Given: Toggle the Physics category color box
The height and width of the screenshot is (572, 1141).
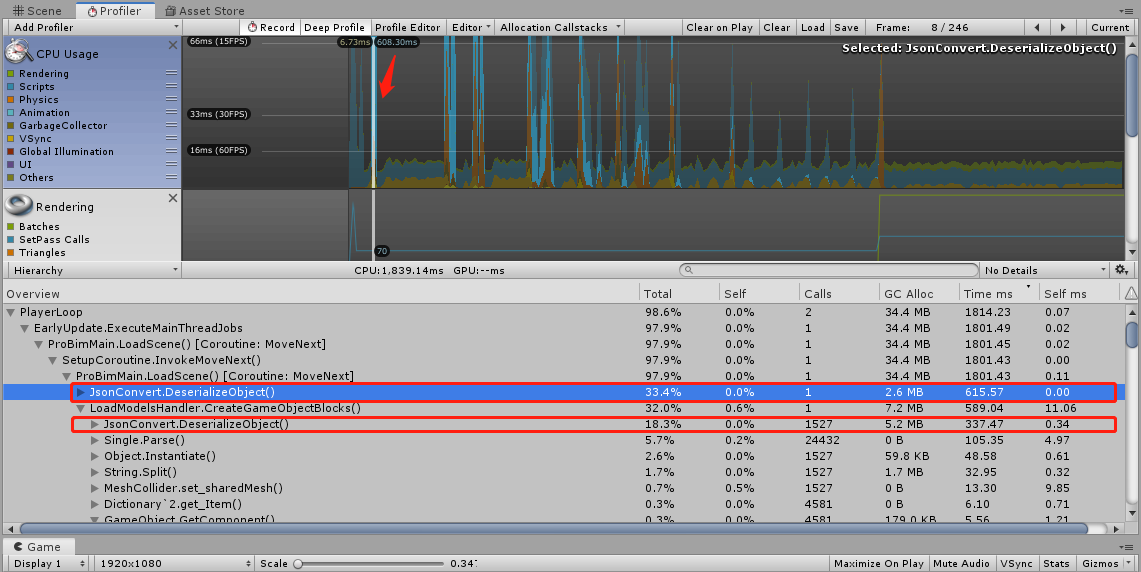Looking at the screenshot, I should pyautogui.click(x=11, y=100).
